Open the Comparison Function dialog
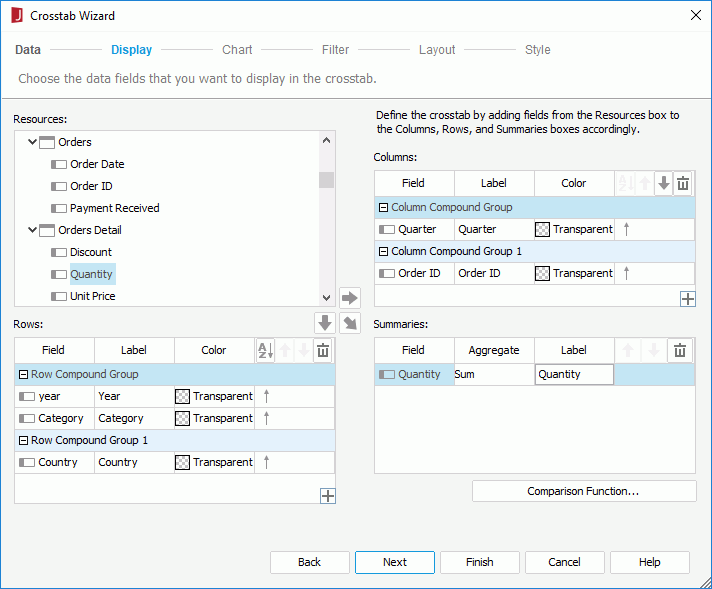This screenshot has width=712, height=589. tap(583, 491)
